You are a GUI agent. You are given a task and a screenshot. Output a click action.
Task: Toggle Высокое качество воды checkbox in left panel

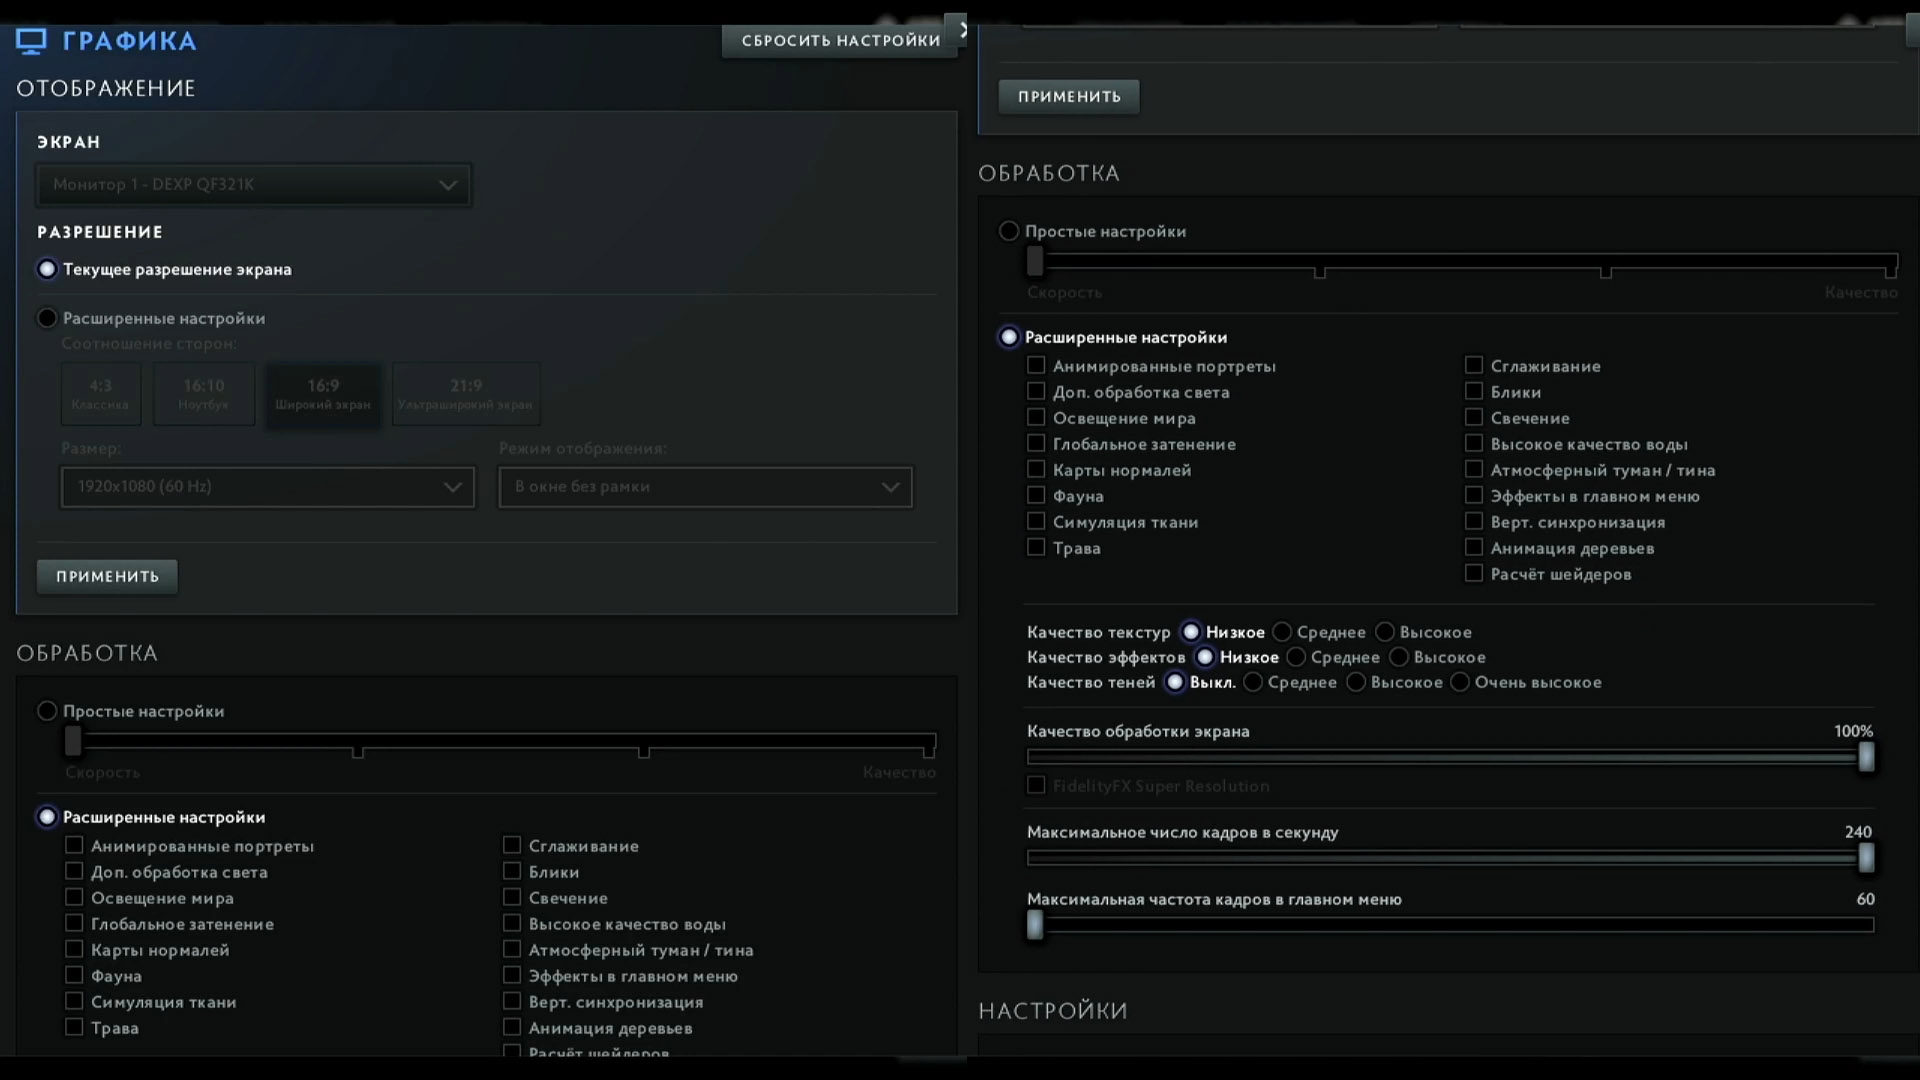(512, 924)
